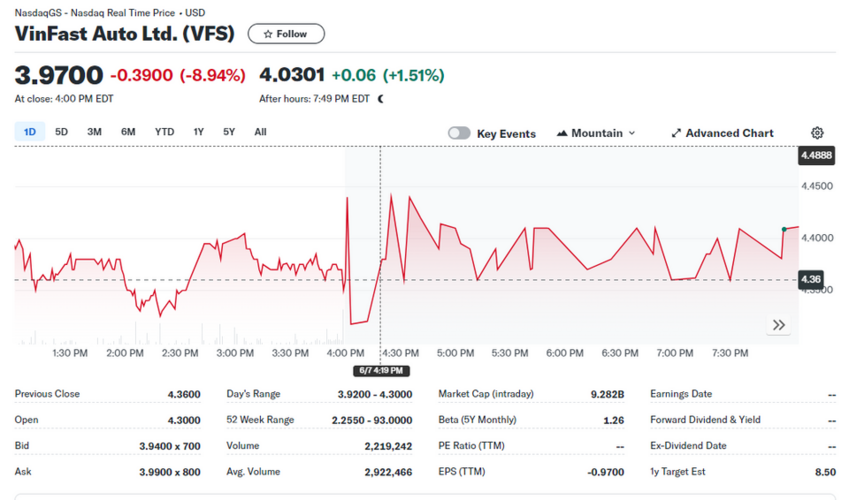This screenshot has height=500, width=849.
Task: Click Market Cap value 9.282B
Action: pos(607,394)
